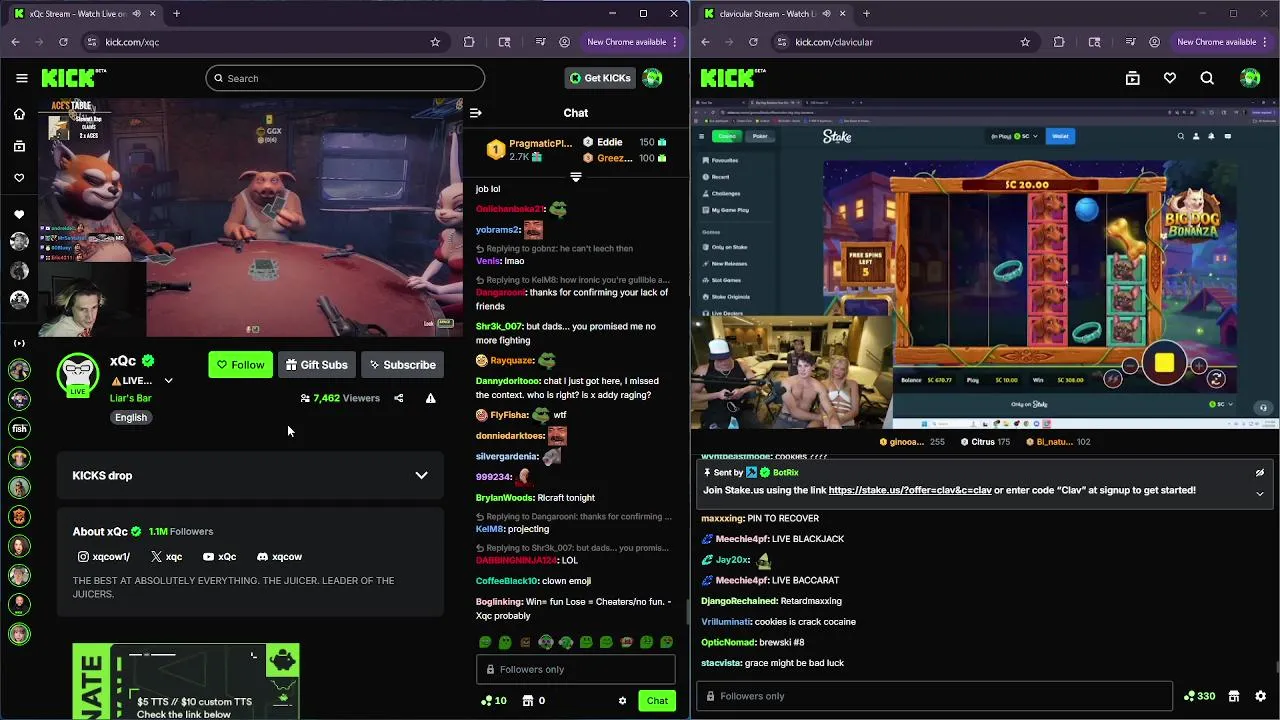Click Followers only input in xQc chat
1280x720 pixels.
[x=576, y=670]
